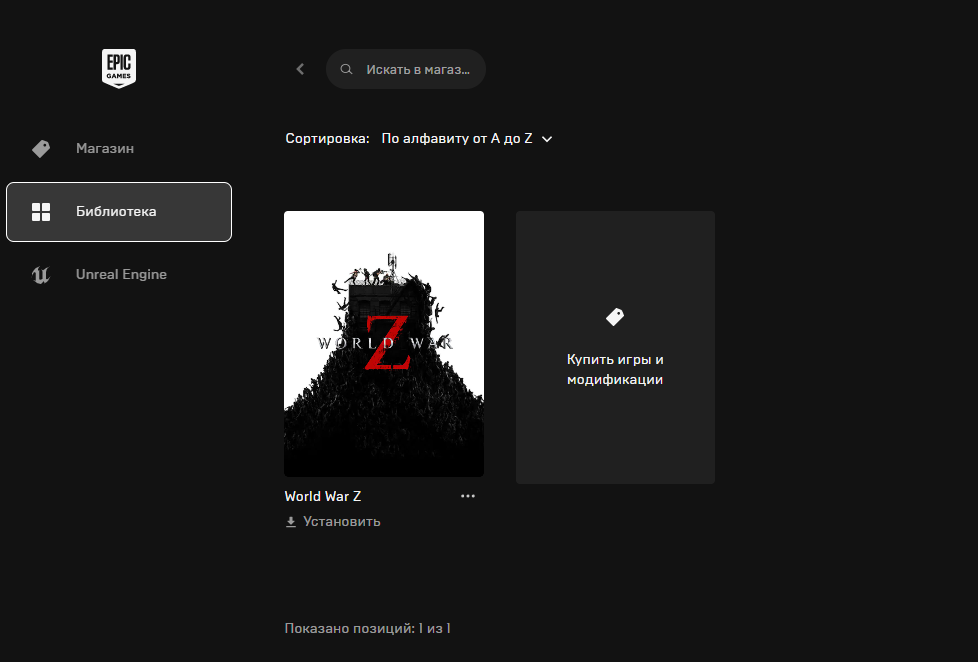Select the Библиотека menu item
The height and width of the screenshot is (662, 978).
[x=119, y=212]
